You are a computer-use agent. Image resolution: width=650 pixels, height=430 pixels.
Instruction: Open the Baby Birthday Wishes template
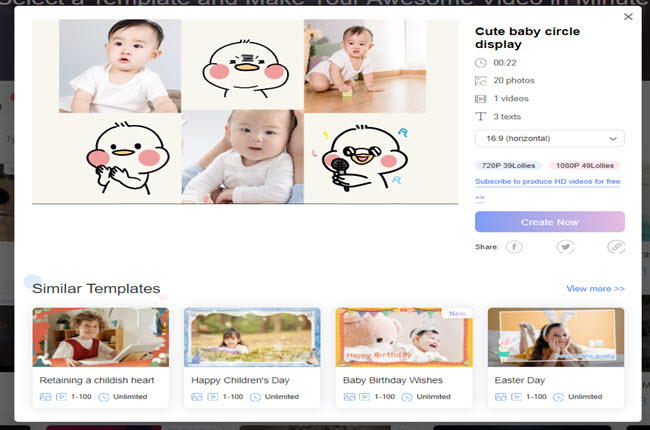point(403,337)
